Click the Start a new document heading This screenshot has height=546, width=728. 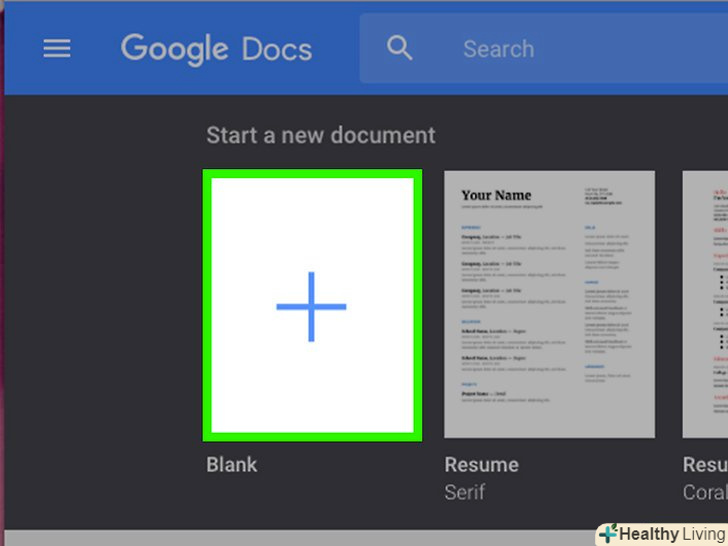321,135
